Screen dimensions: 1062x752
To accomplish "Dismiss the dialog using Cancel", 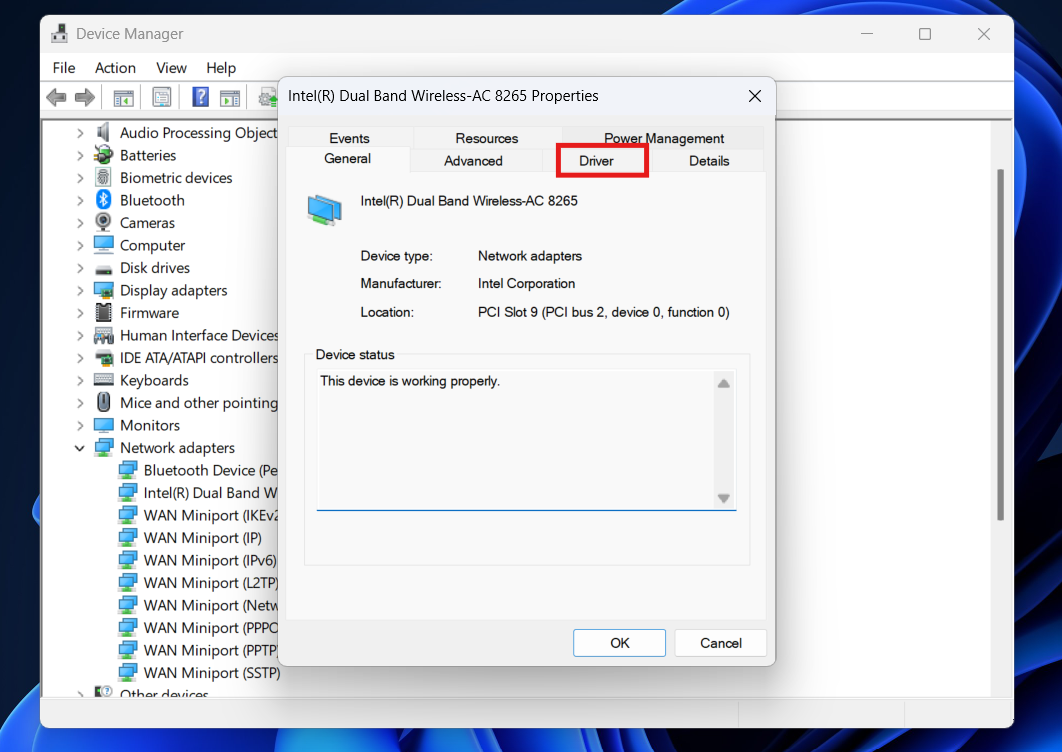I will click(720, 642).
